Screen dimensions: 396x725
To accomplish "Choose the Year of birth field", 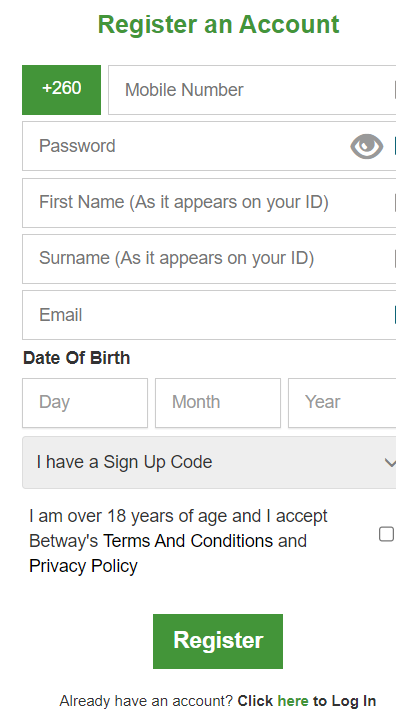I will click(342, 403).
